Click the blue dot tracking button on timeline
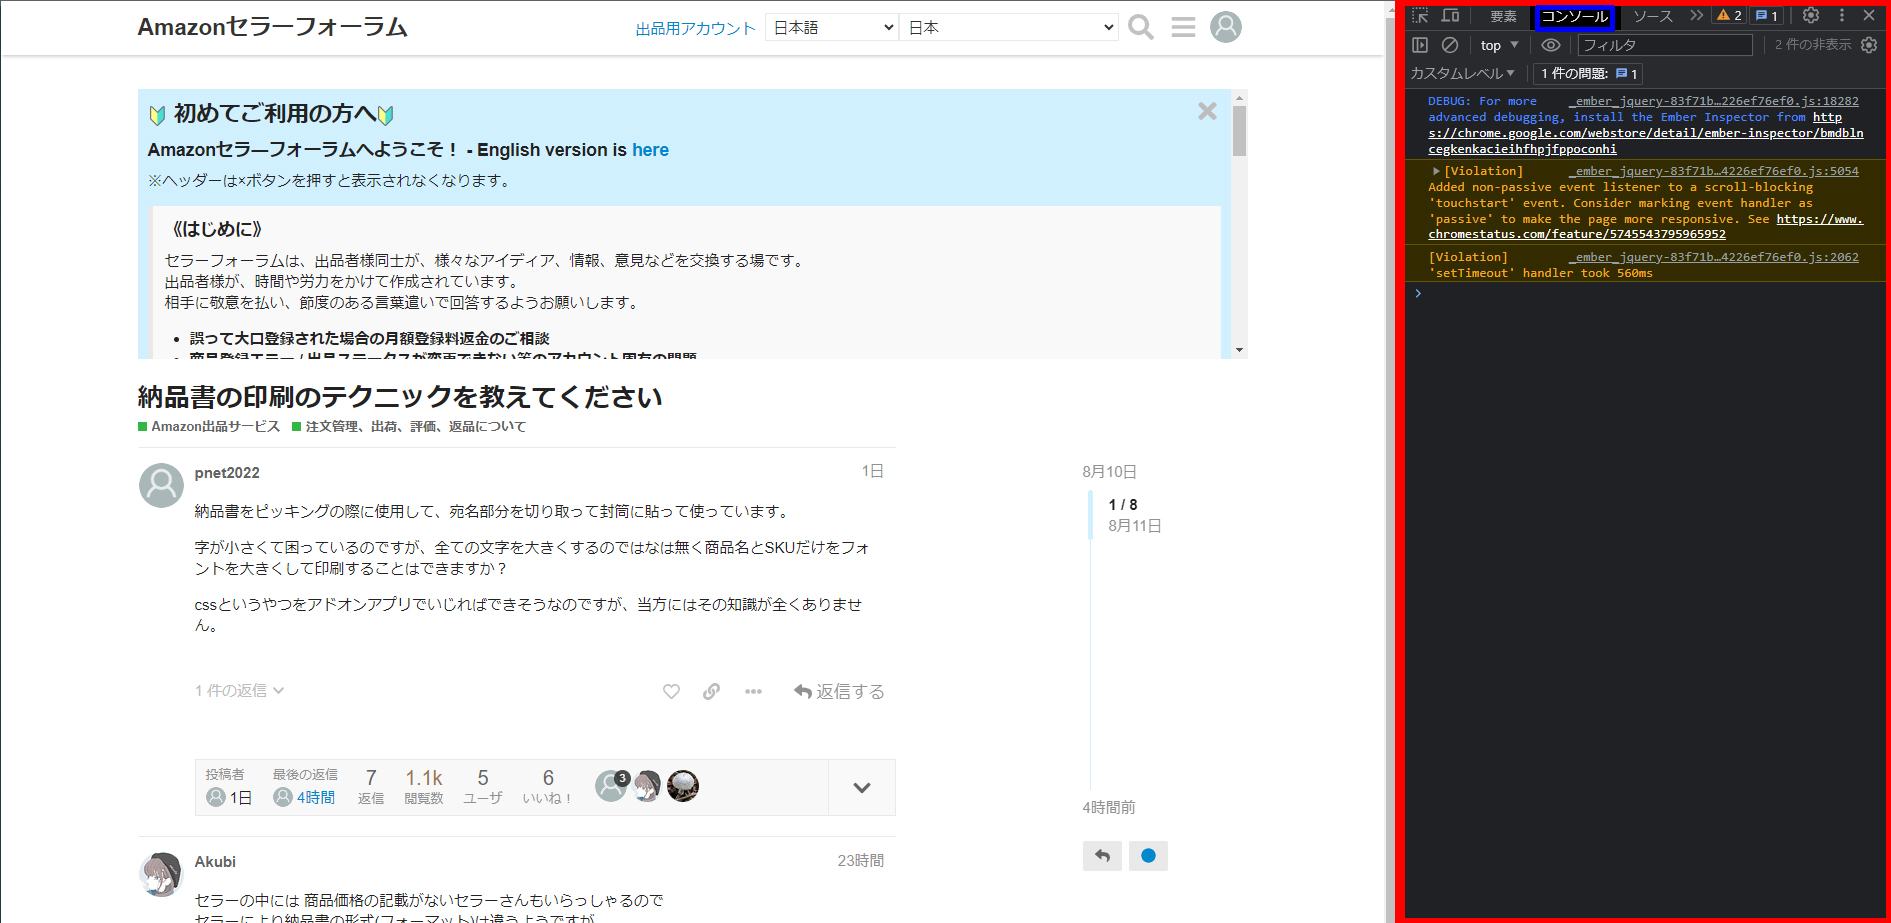Image resolution: width=1891 pixels, height=923 pixels. click(x=1148, y=856)
